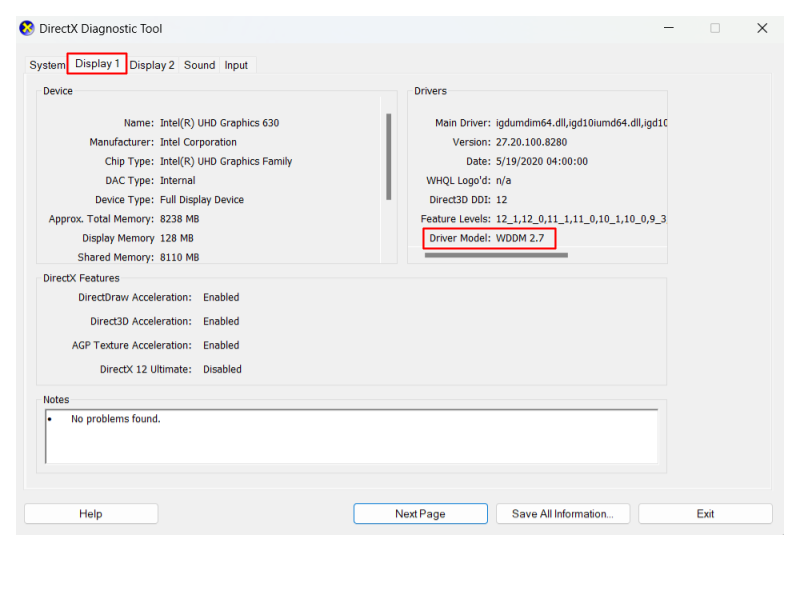Go to Next Page

tap(420, 514)
